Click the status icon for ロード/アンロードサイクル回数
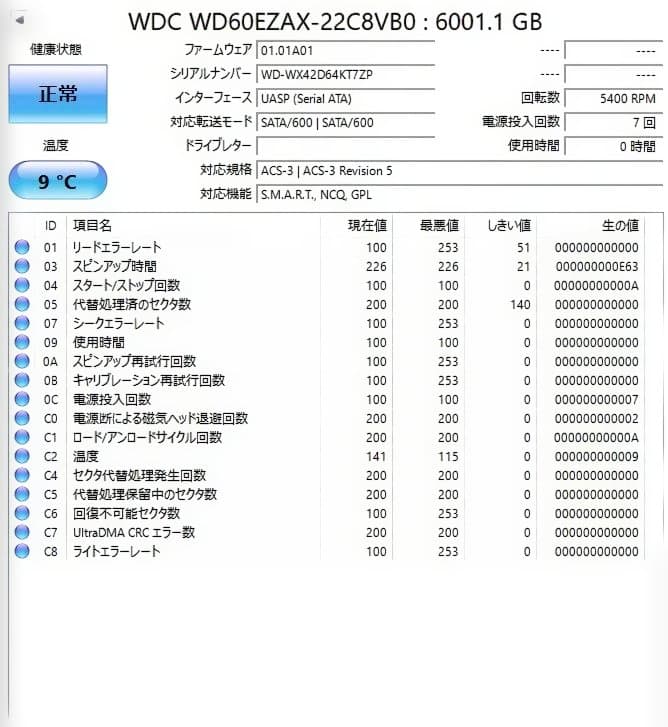The image size is (668, 727). coord(22,437)
